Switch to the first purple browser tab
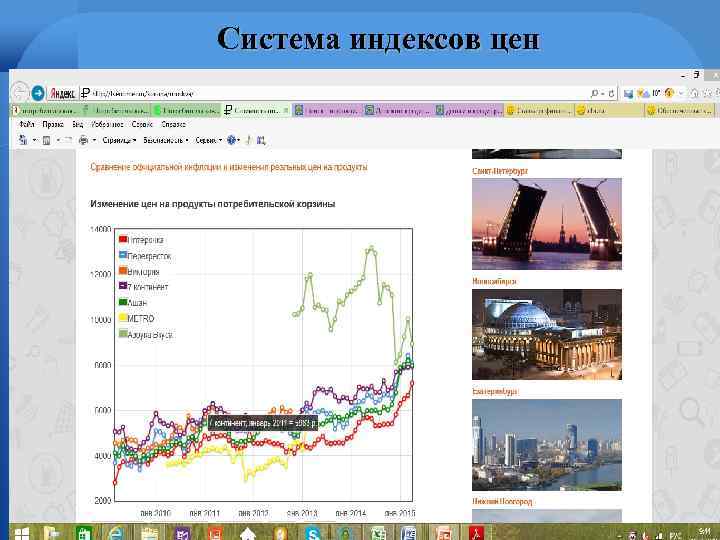Screen dimensions: 720x540 (327, 111)
